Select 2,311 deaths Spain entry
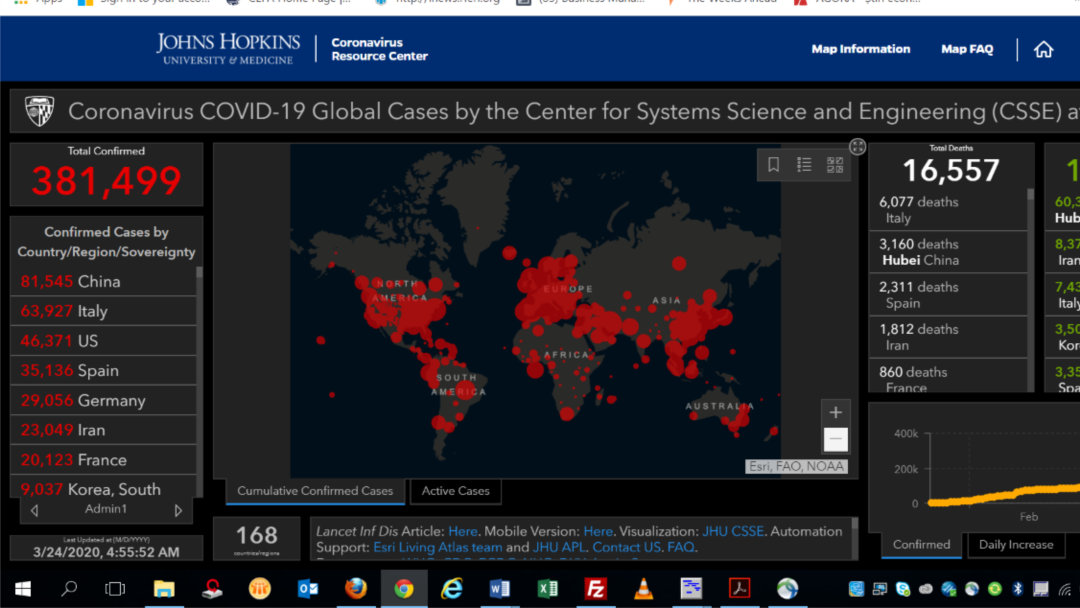The image size is (1080, 608). tap(948, 295)
